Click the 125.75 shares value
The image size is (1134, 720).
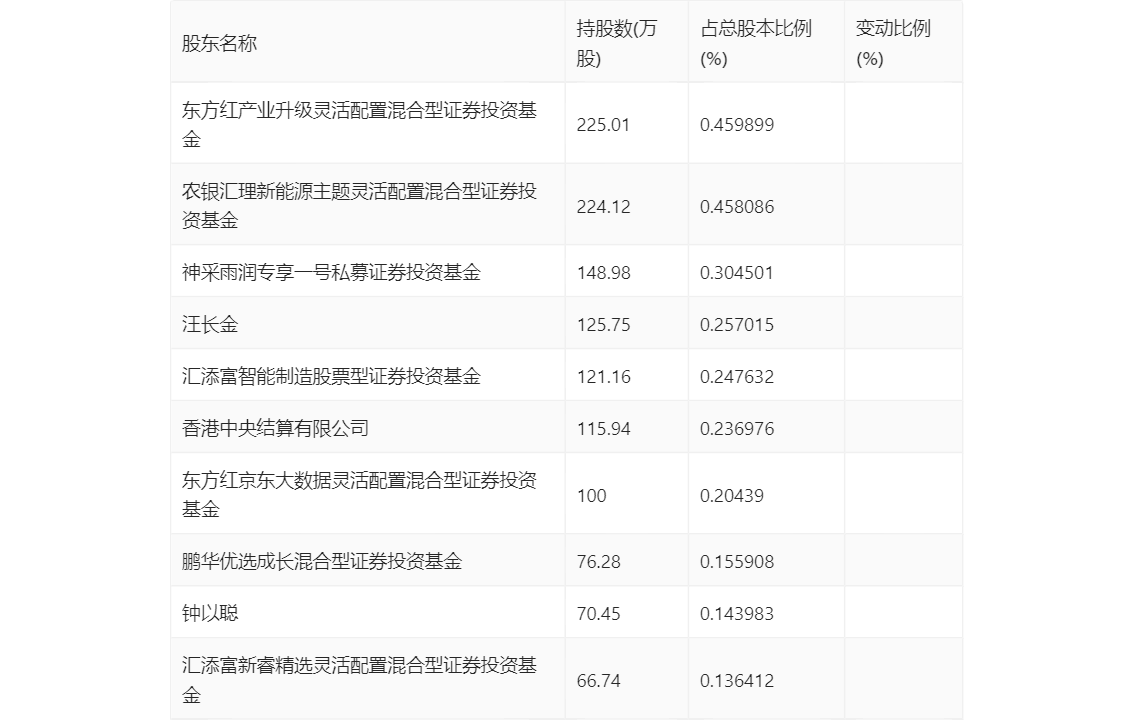pos(603,325)
